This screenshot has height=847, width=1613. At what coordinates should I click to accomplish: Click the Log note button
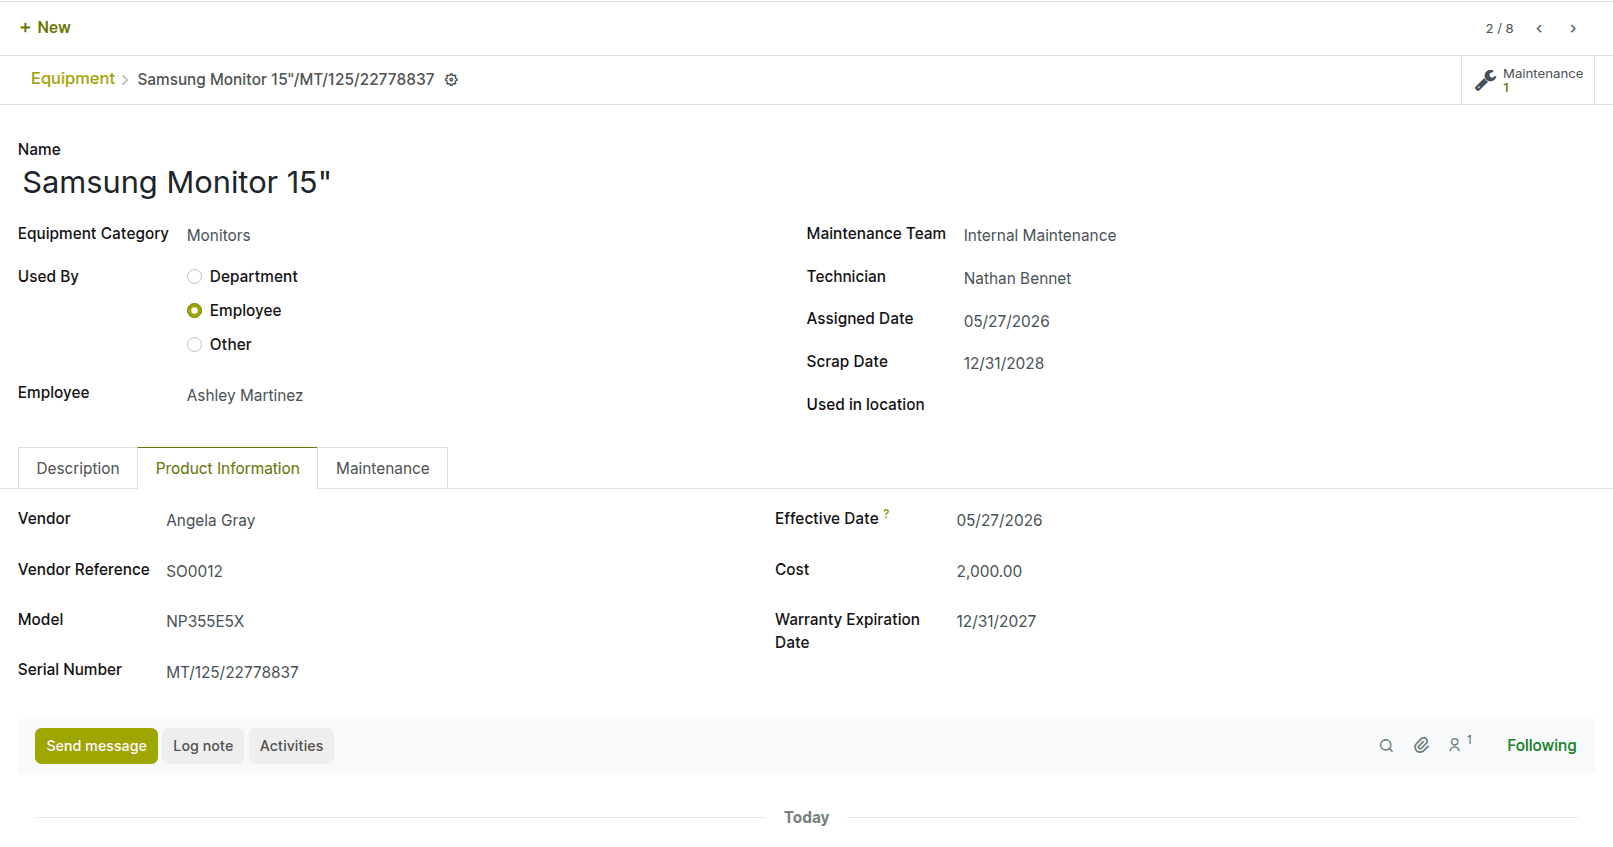[203, 746]
